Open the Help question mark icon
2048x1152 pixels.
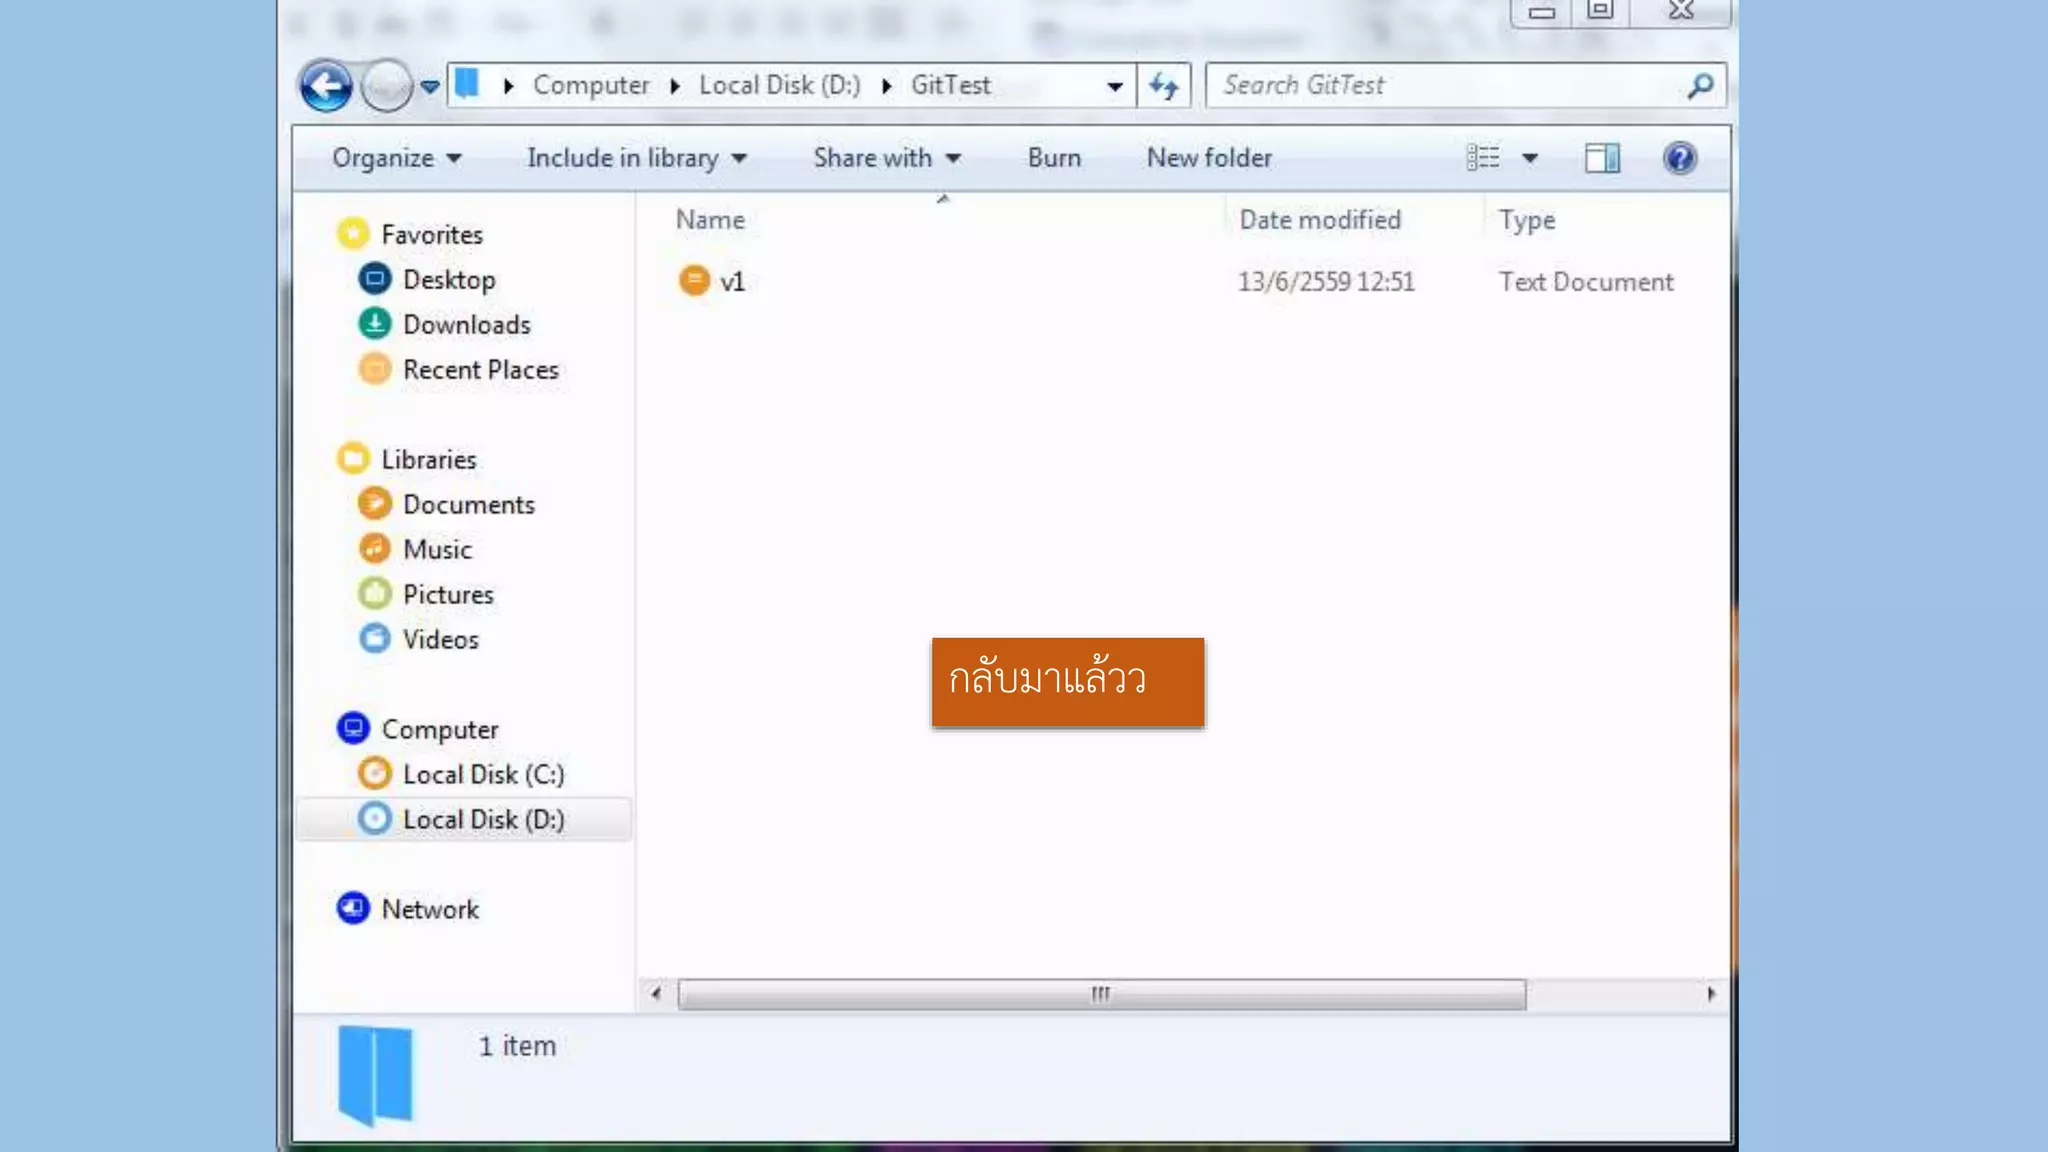1680,158
